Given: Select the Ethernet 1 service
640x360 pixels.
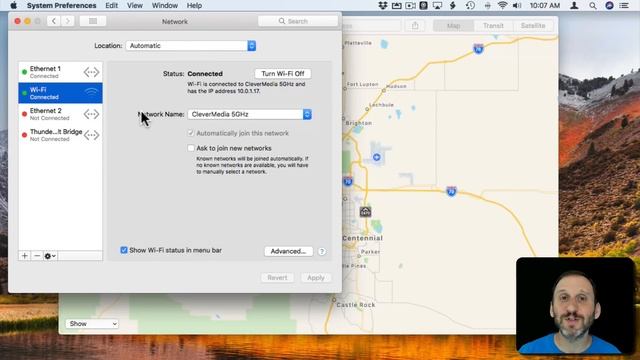Looking at the screenshot, I should click(60, 72).
